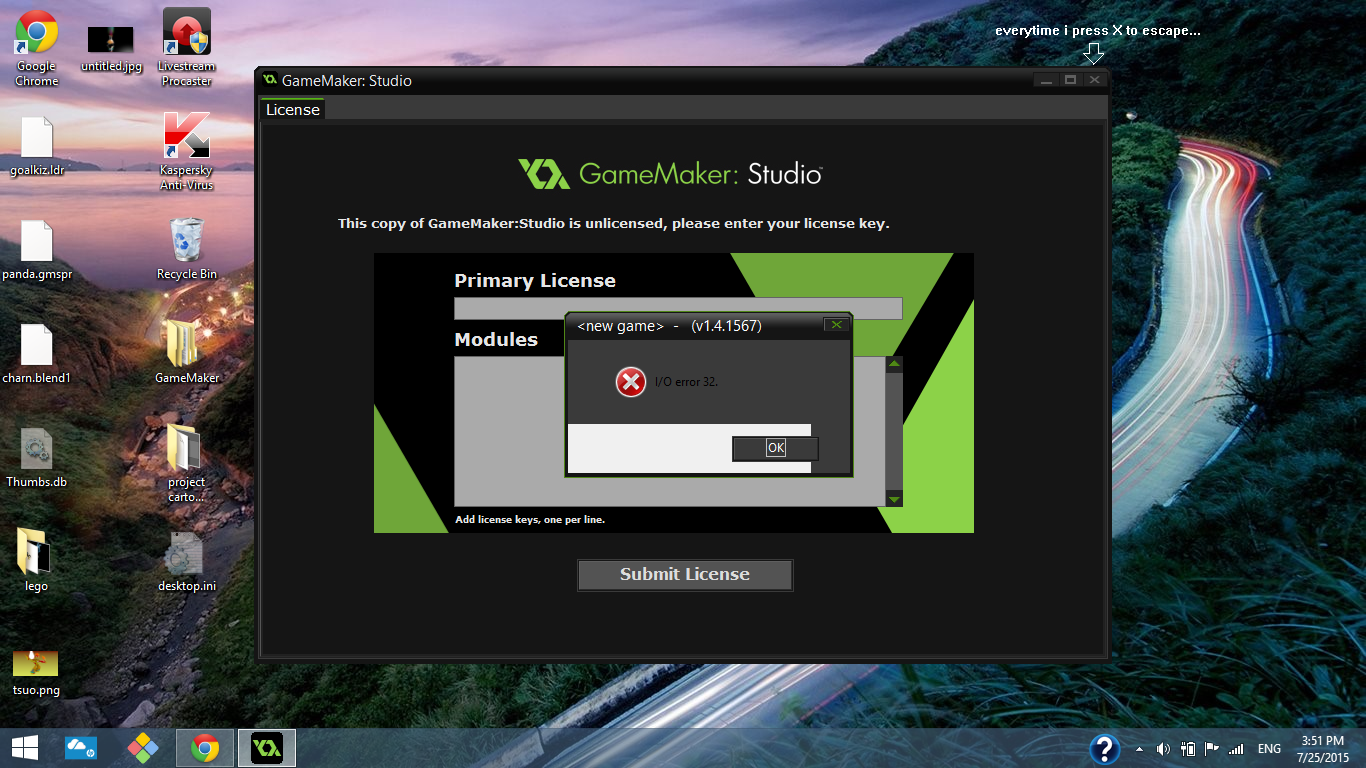1366x768 pixels.
Task: Click the Modules scrollbar up arrow
Action: [x=895, y=364]
